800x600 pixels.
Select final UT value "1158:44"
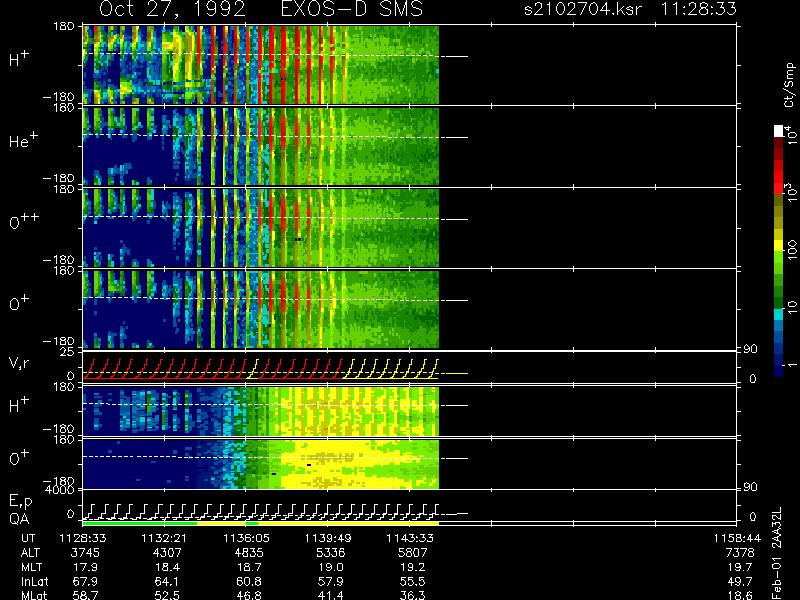737,538
